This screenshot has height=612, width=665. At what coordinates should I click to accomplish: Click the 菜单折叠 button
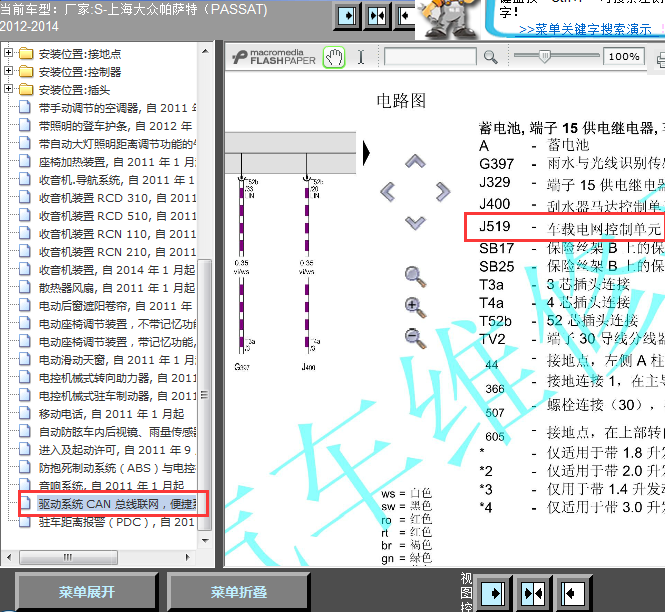pyautogui.click(x=239, y=592)
